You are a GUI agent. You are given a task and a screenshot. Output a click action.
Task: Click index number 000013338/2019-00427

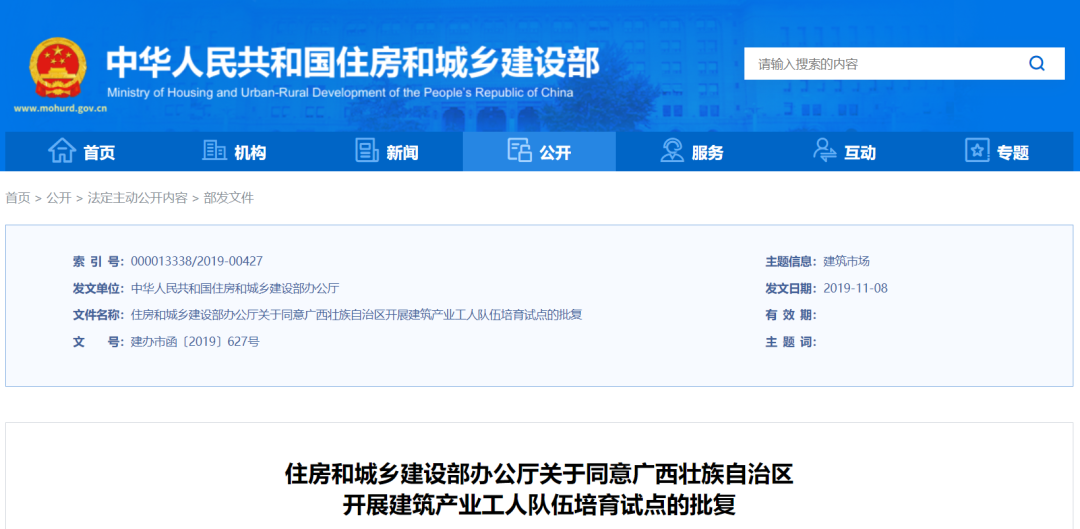[x=197, y=262]
